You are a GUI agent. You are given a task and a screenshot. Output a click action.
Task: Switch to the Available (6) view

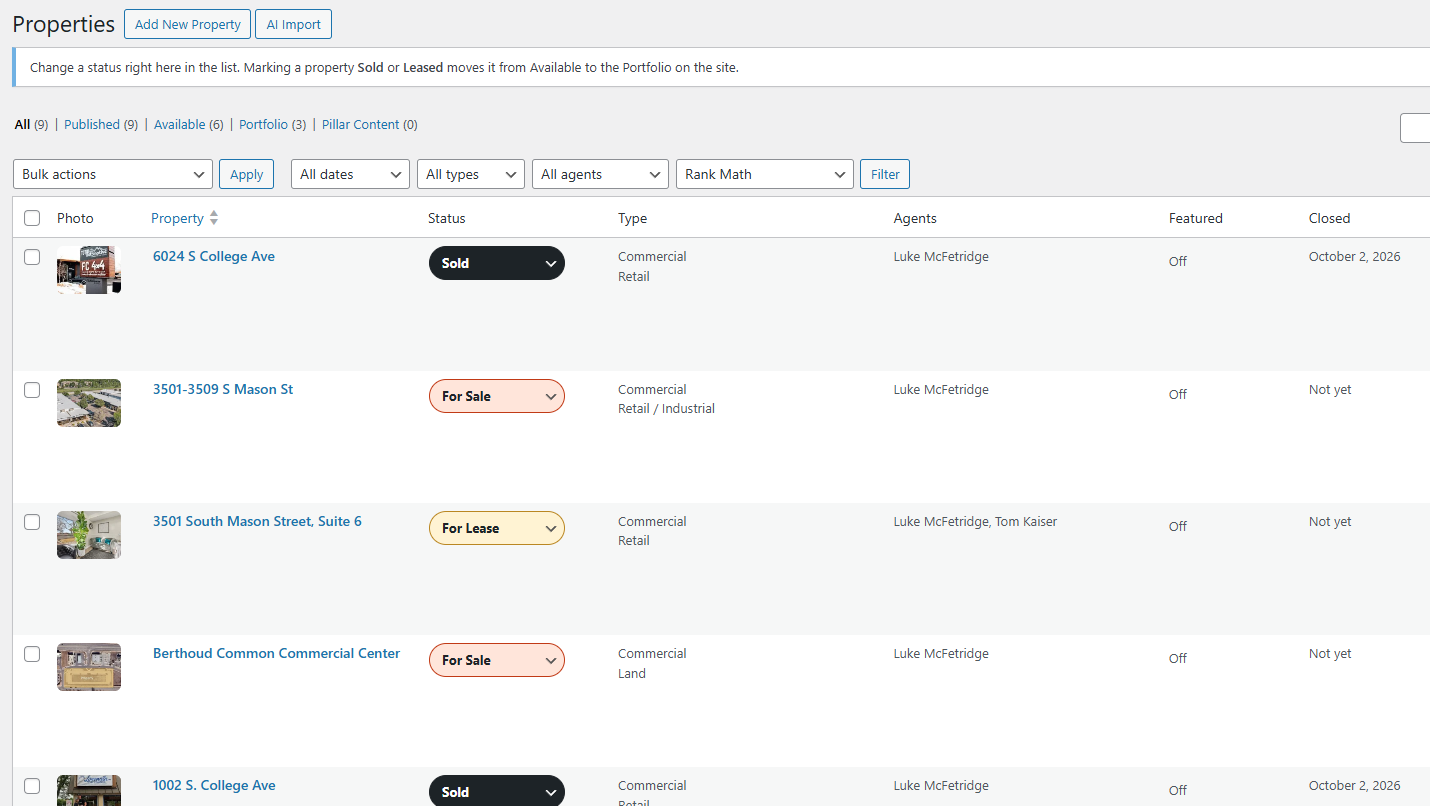point(189,125)
